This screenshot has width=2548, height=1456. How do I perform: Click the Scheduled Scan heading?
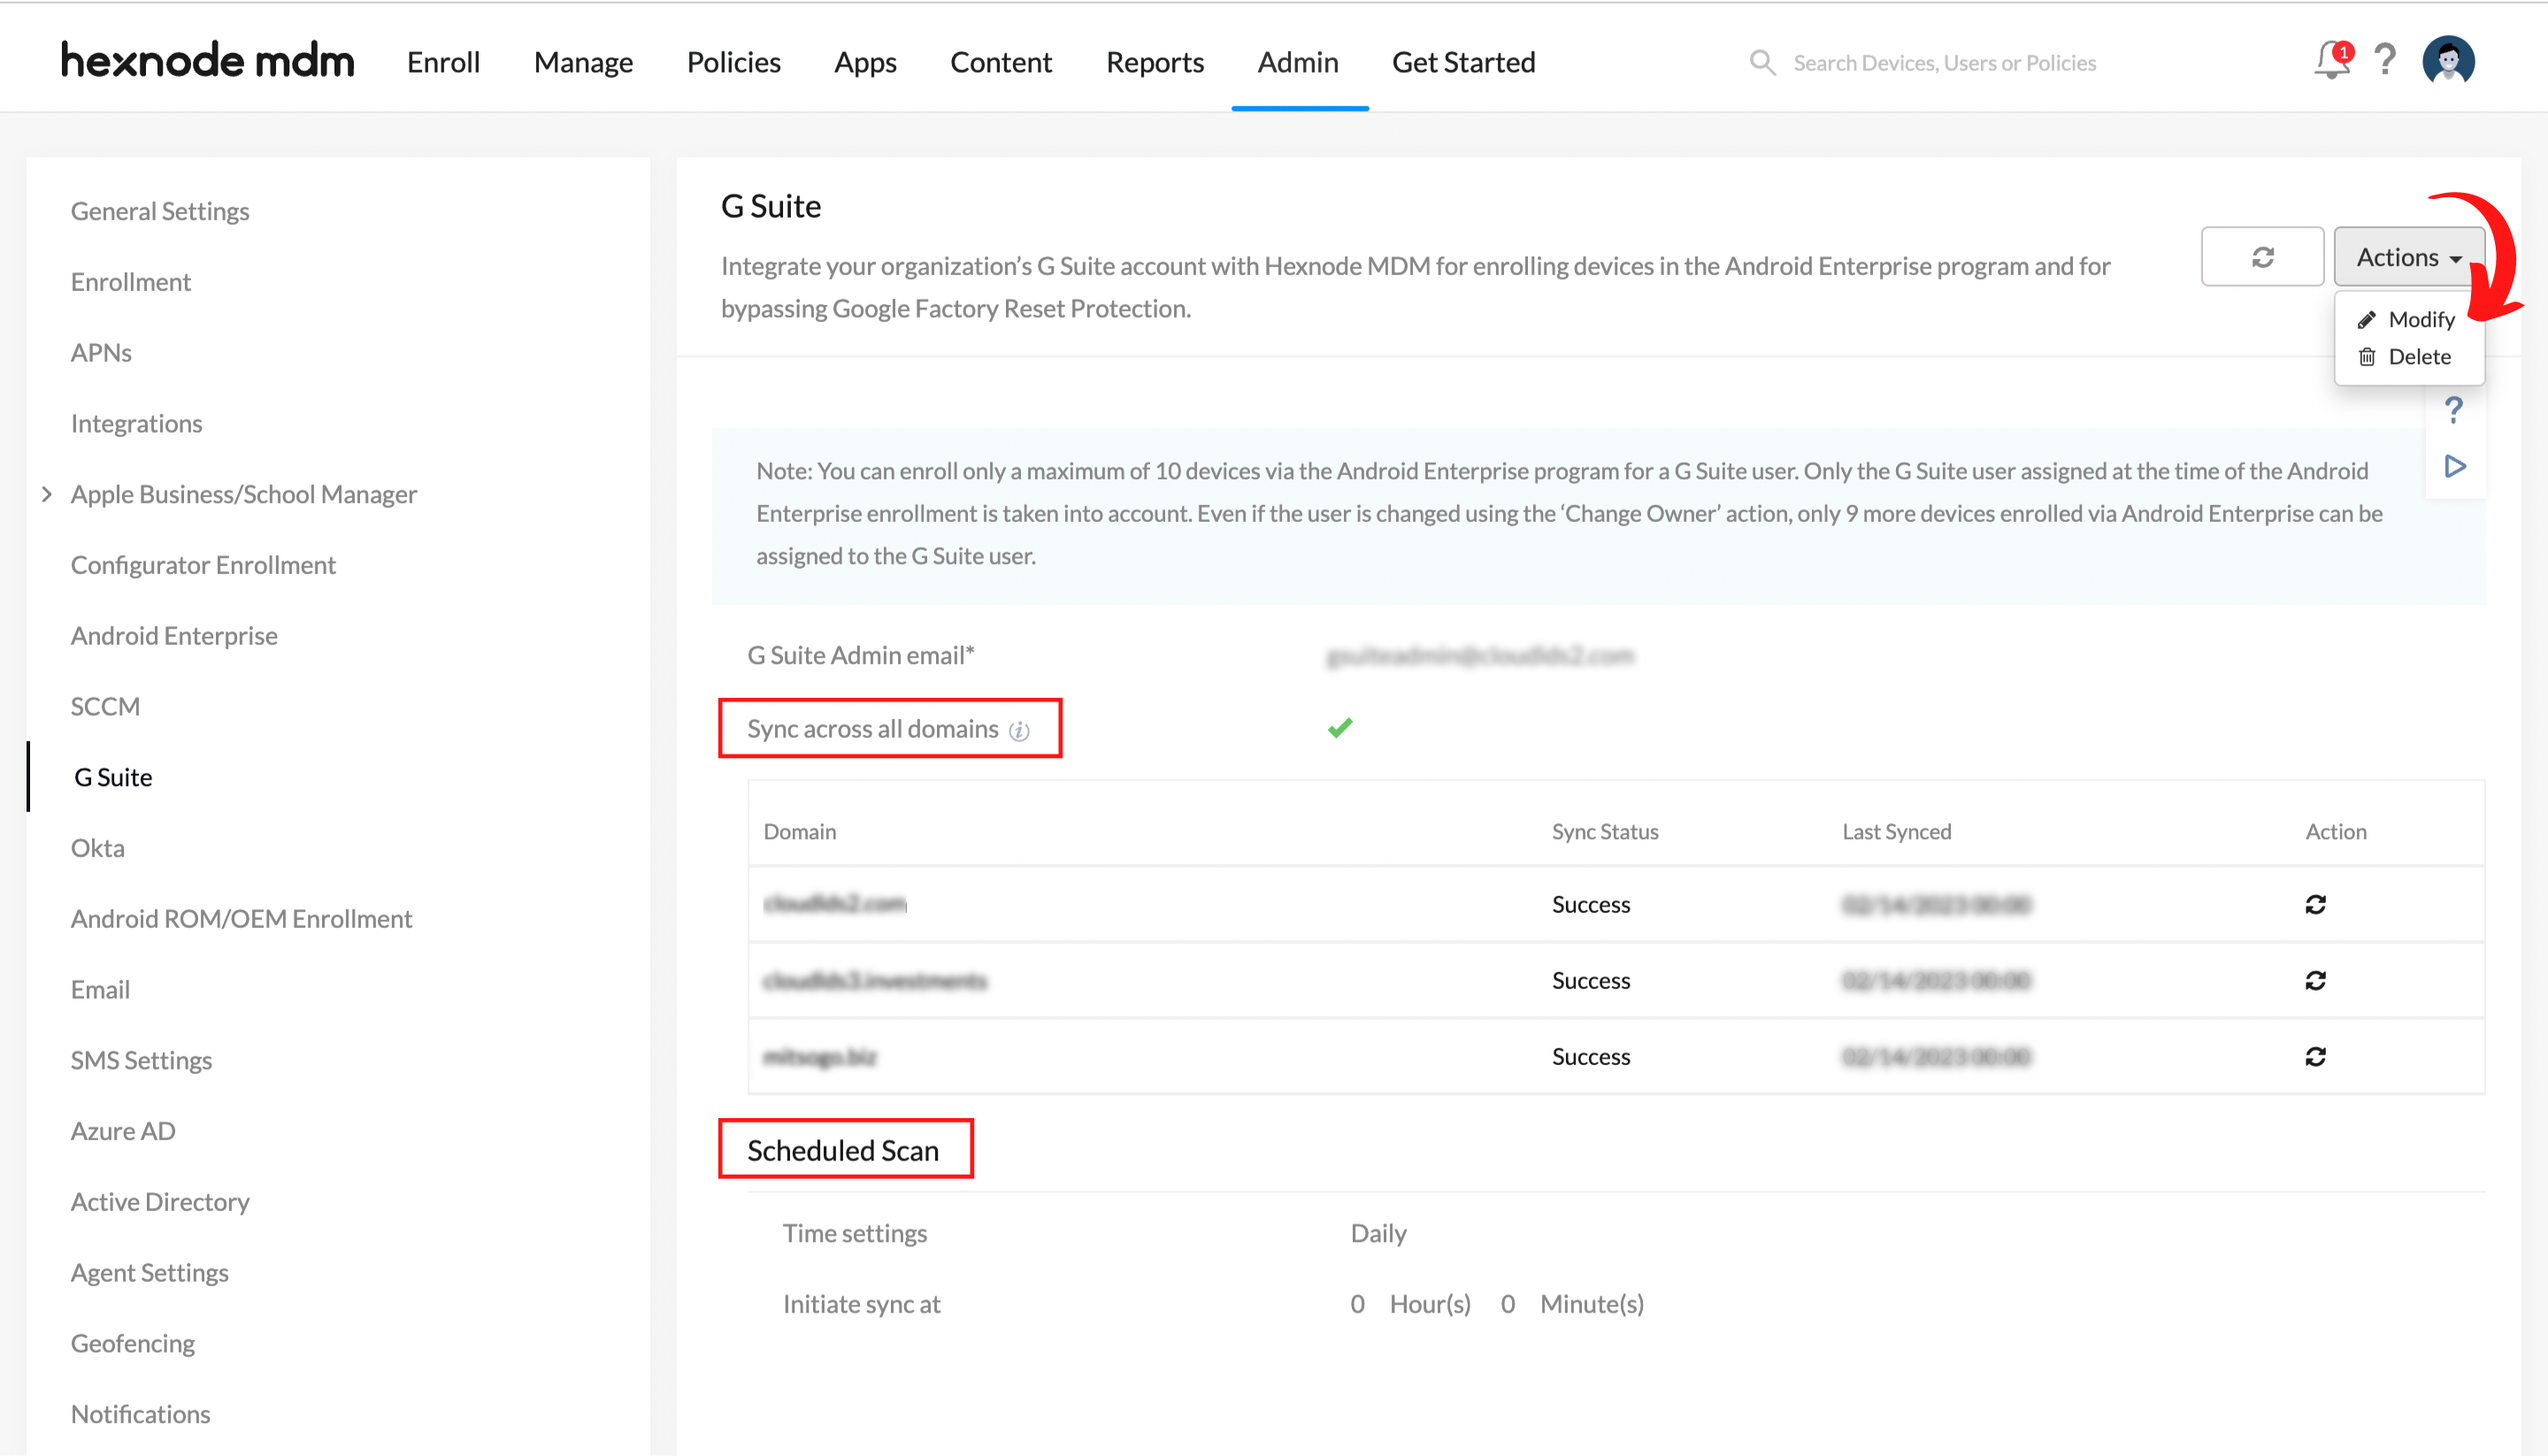pos(843,1150)
